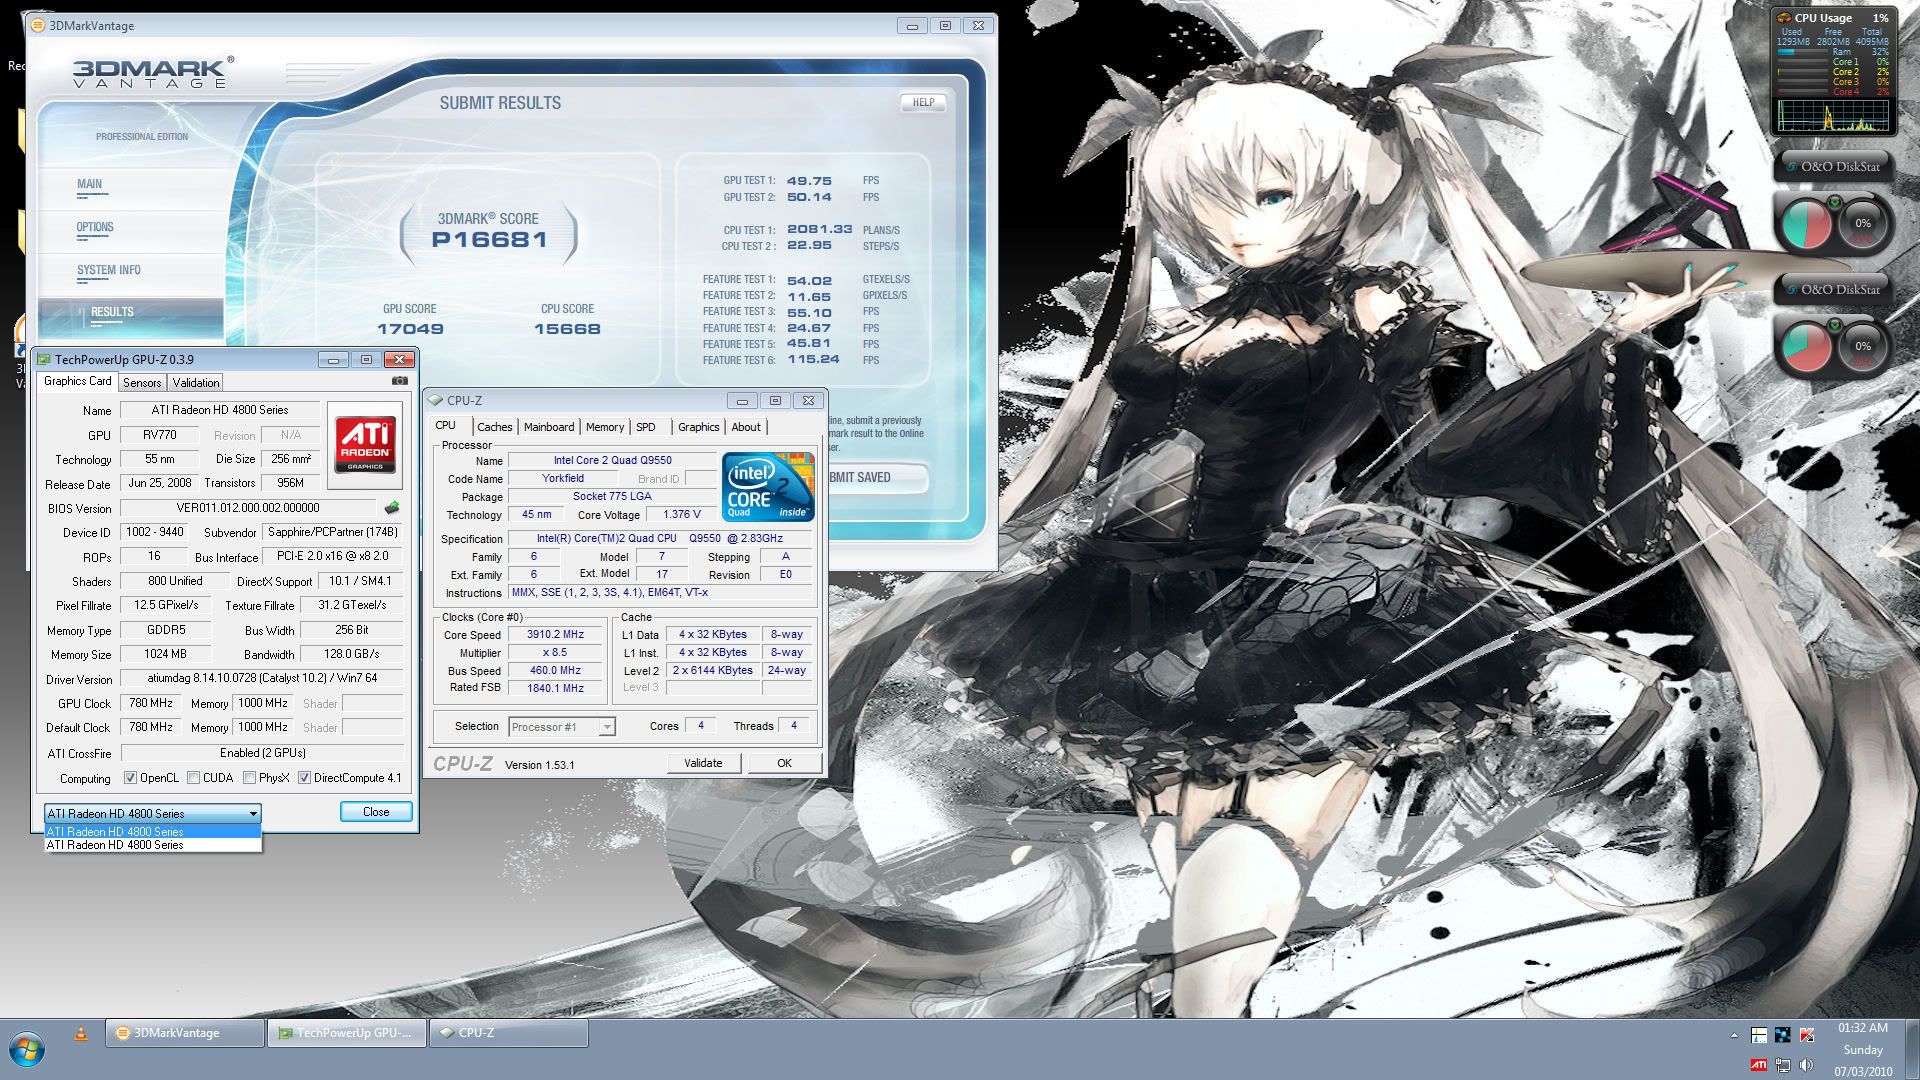Click the GPU-Z title bar app icon
Image resolution: width=1920 pixels, height=1080 pixels.
point(43,359)
